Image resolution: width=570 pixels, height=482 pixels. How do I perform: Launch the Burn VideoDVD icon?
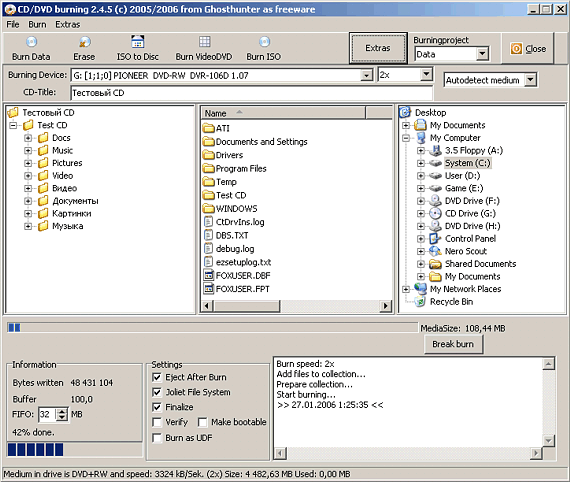tap(204, 42)
